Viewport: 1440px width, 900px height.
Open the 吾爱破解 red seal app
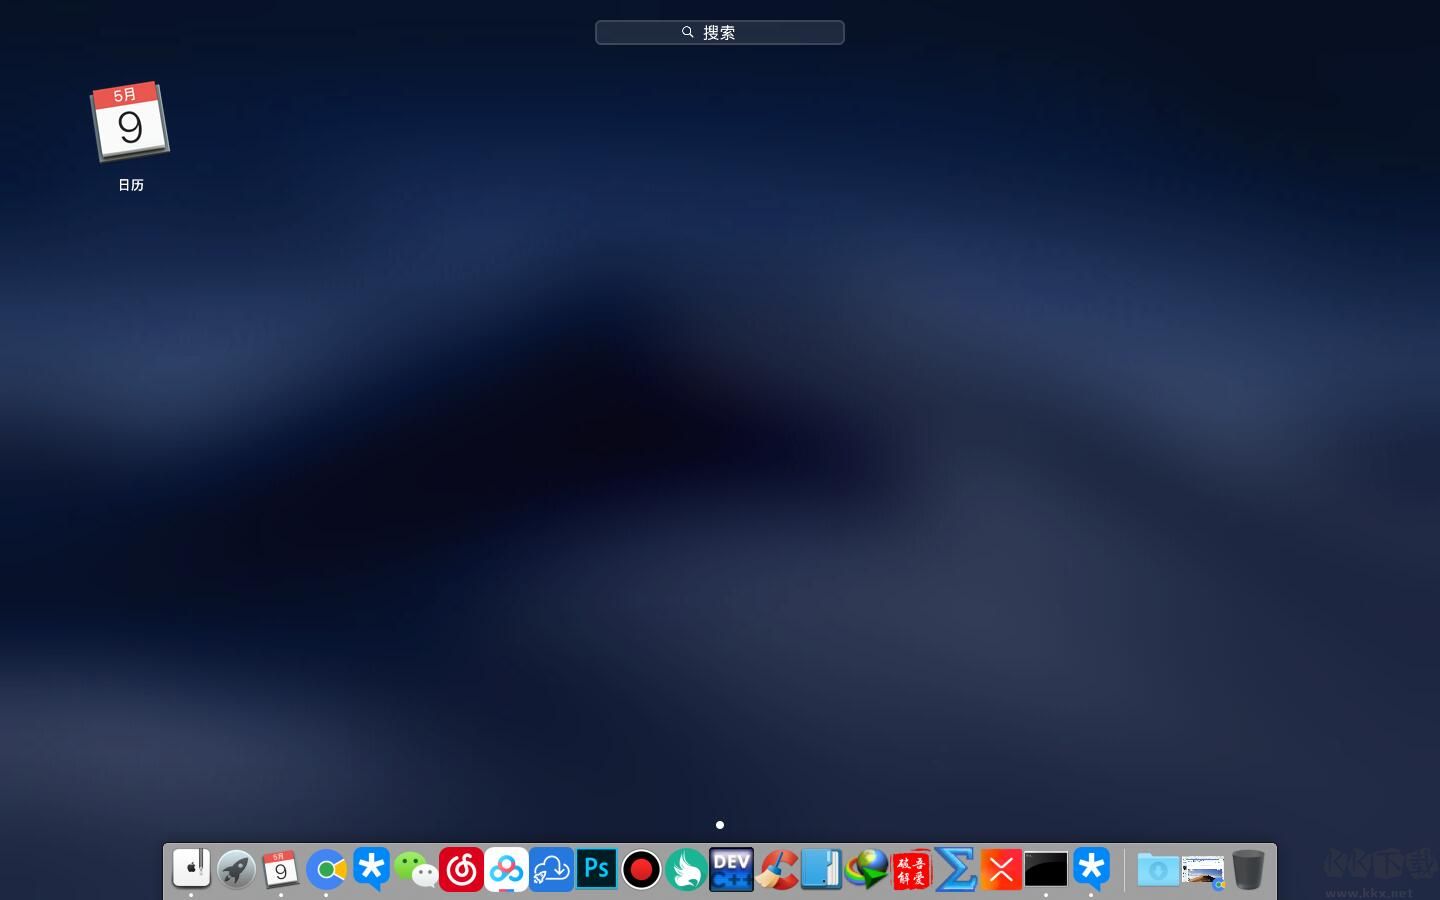911,870
